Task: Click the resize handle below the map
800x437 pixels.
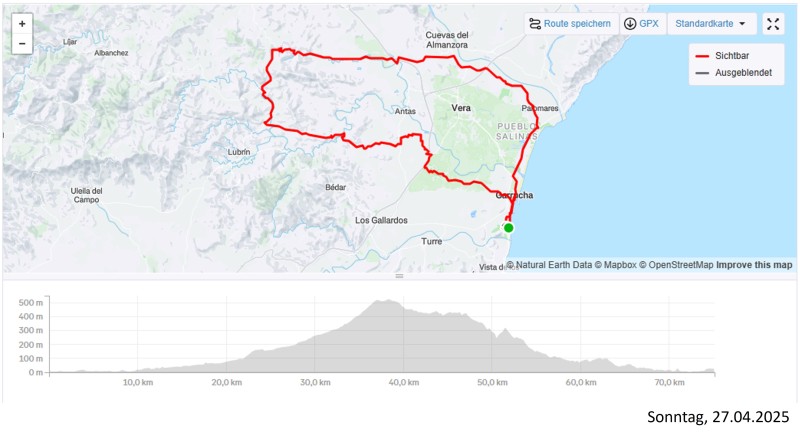Action: point(399,276)
